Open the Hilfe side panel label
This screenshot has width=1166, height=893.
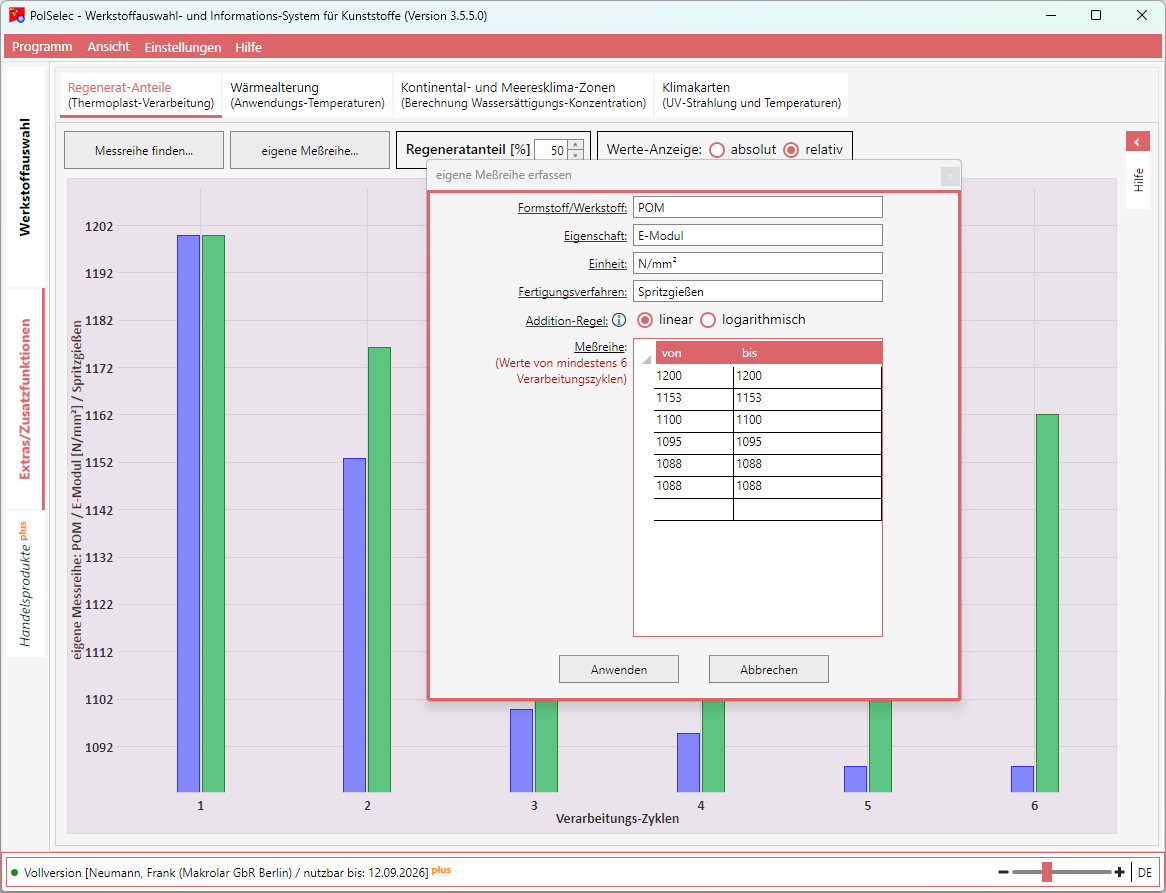1138,181
